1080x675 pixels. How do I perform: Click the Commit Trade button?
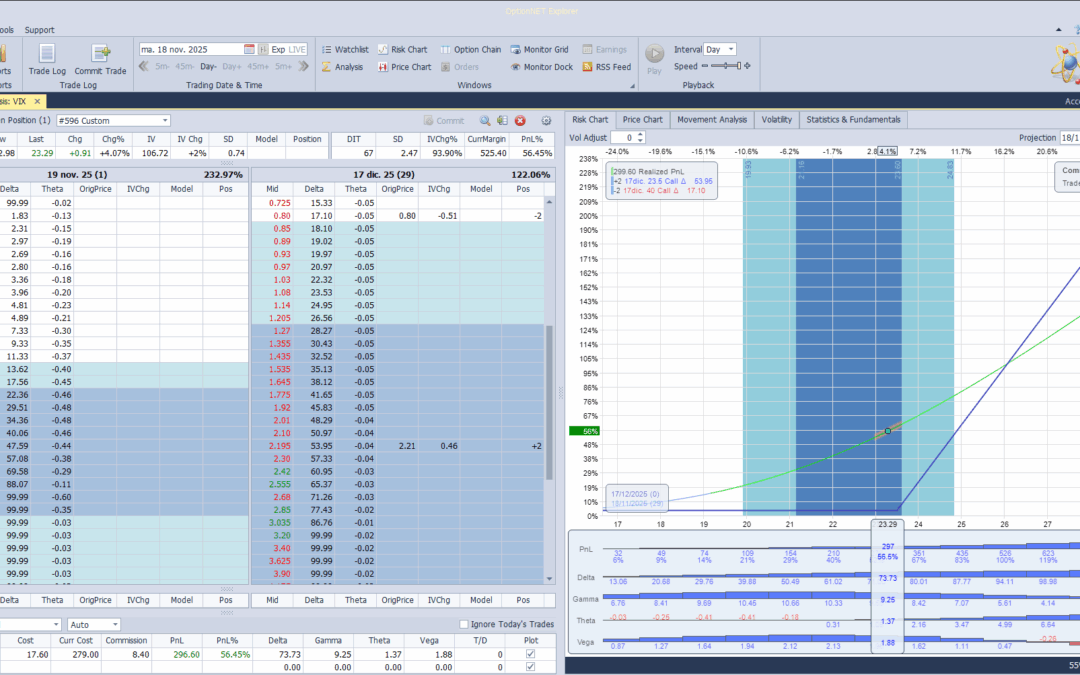[x=100, y=60]
